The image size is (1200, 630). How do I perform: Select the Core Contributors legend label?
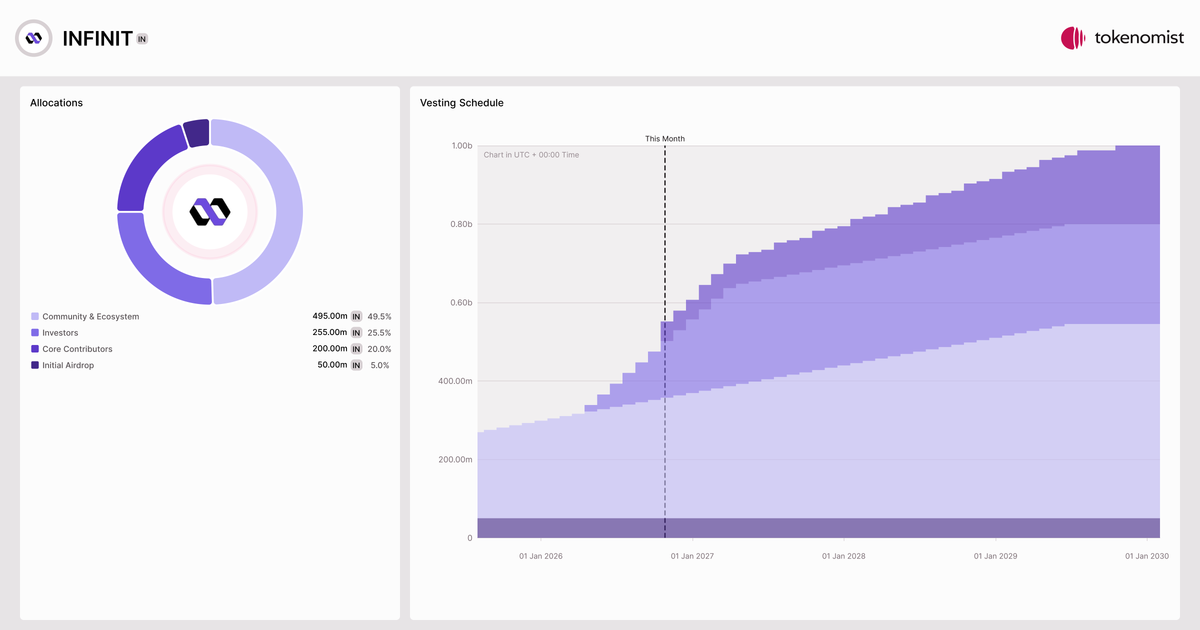coord(77,349)
